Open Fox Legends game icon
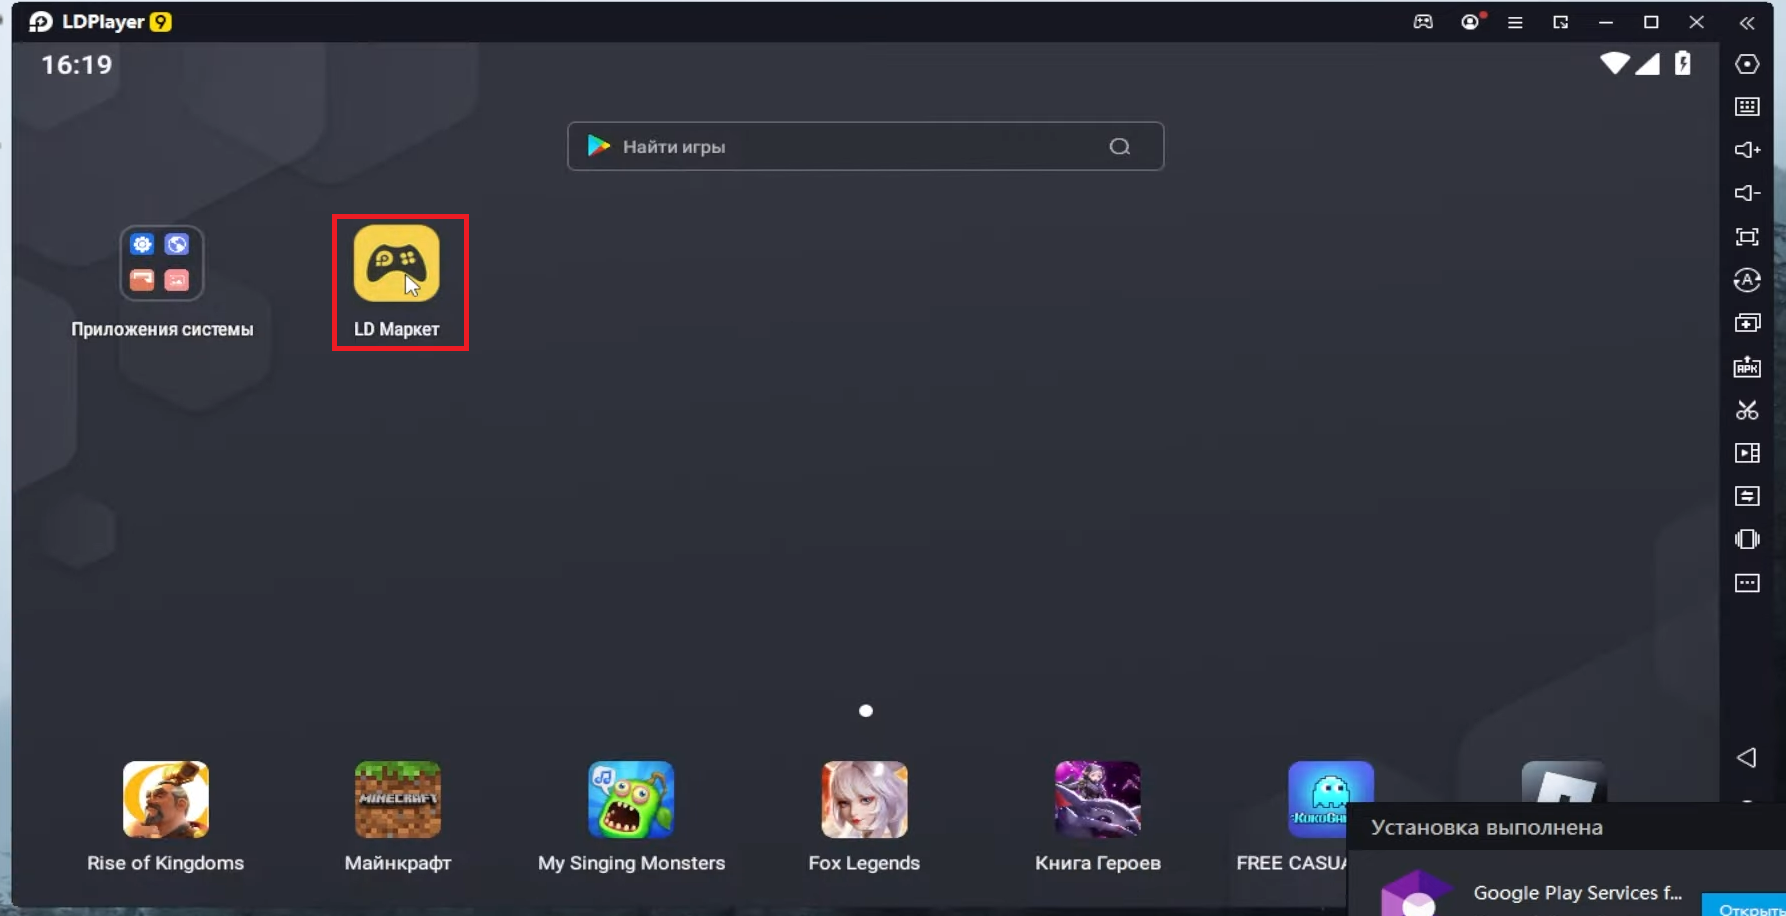The image size is (1786, 916). pos(864,800)
